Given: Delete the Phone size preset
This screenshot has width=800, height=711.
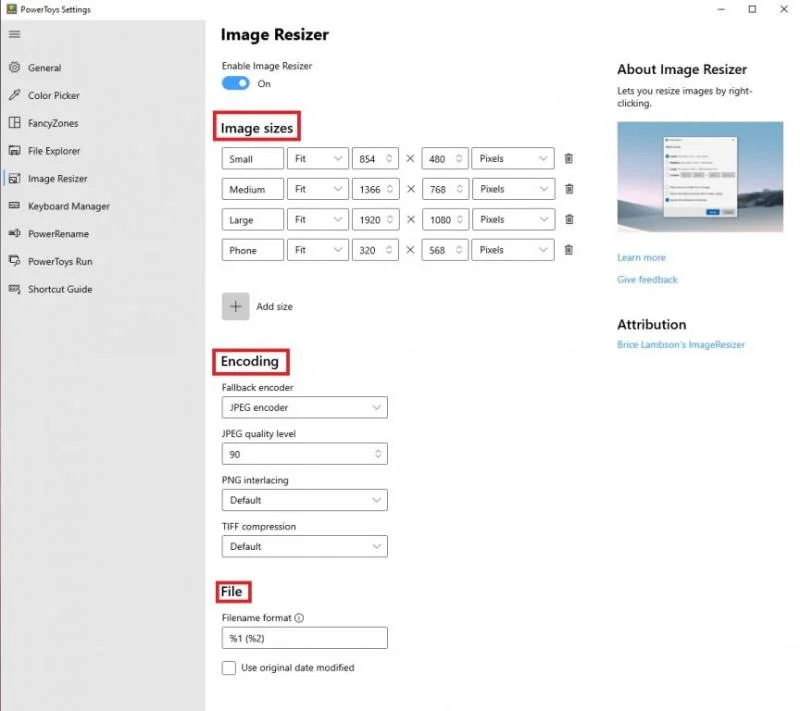Looking at the screenshot, I should [568, 250].
